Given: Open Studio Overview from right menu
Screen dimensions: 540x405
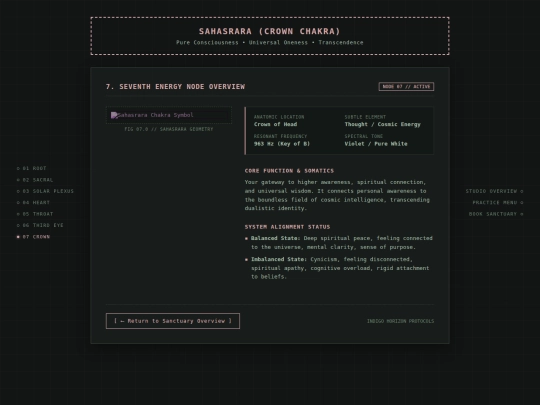Looking at the screenshot, I should pos(495,191).
